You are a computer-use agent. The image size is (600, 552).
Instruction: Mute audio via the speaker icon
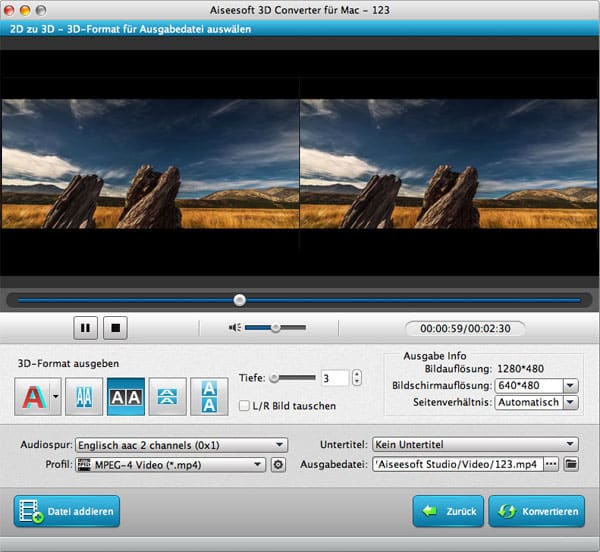[x=235, y=327]
